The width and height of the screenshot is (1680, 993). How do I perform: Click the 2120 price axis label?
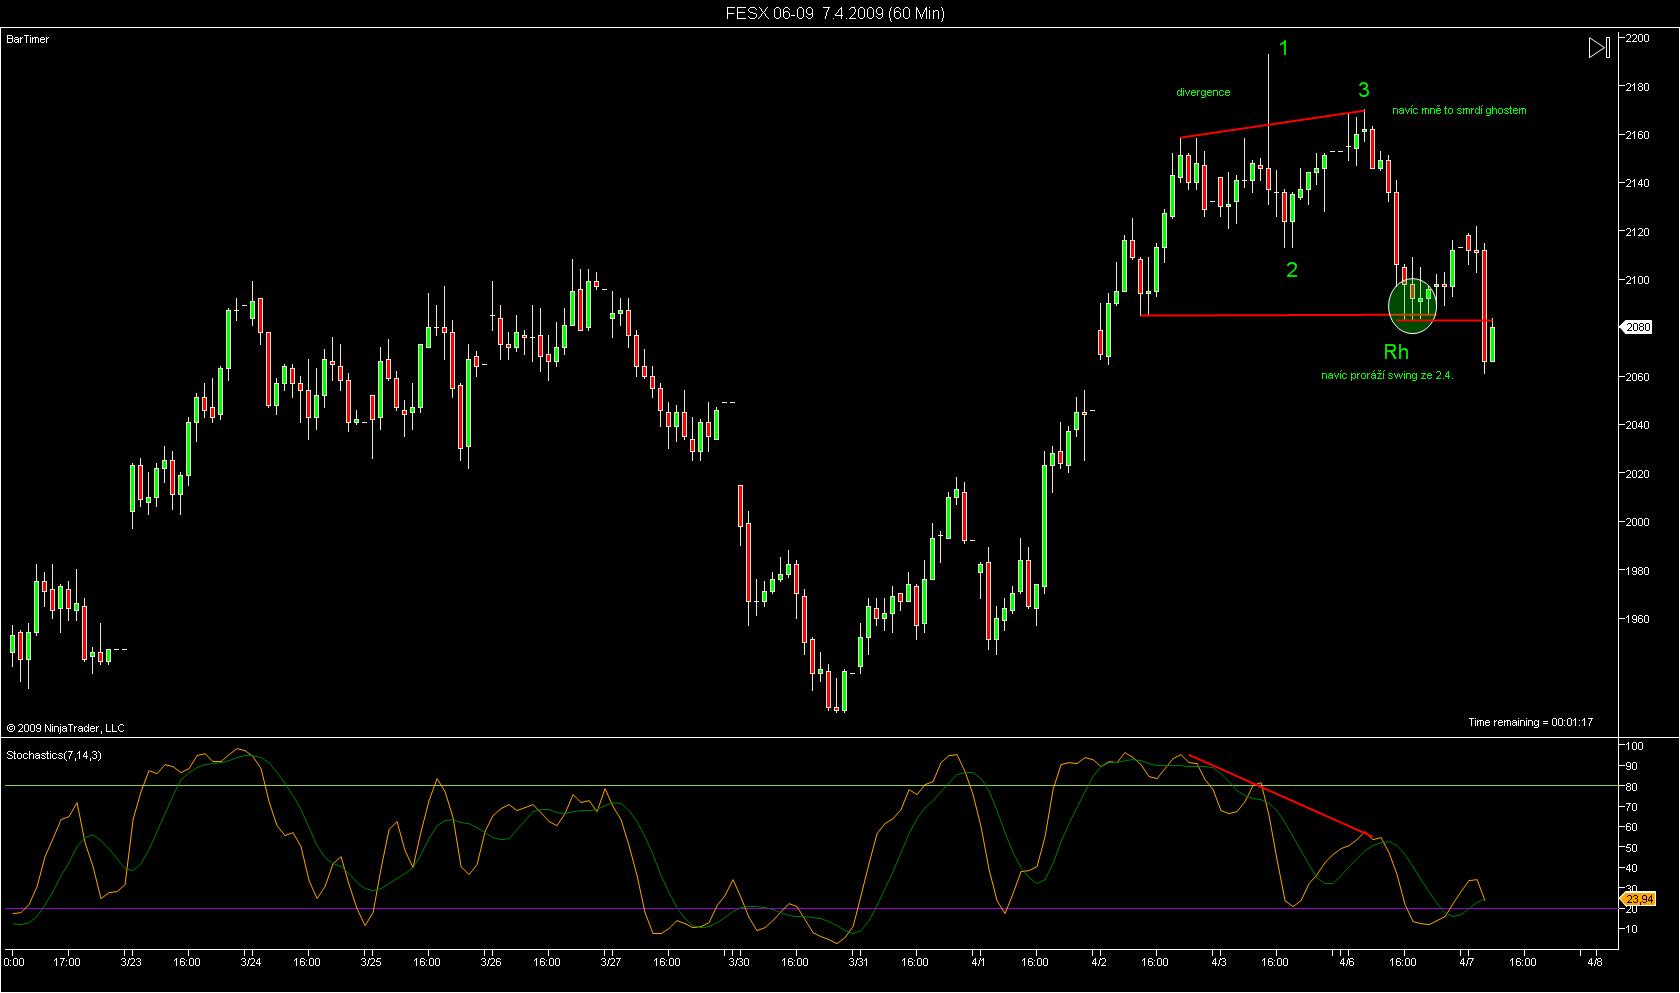pyautogui.click(x=1638, y=232)
